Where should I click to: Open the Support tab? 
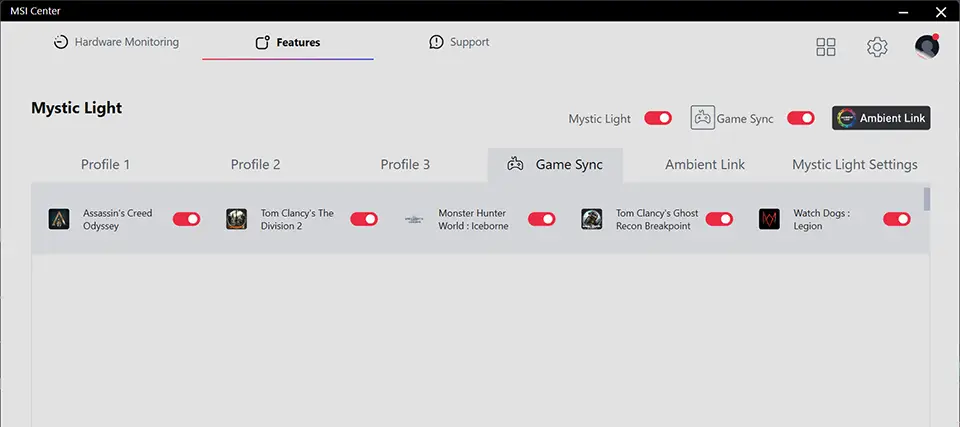click(x=459, y=42)
